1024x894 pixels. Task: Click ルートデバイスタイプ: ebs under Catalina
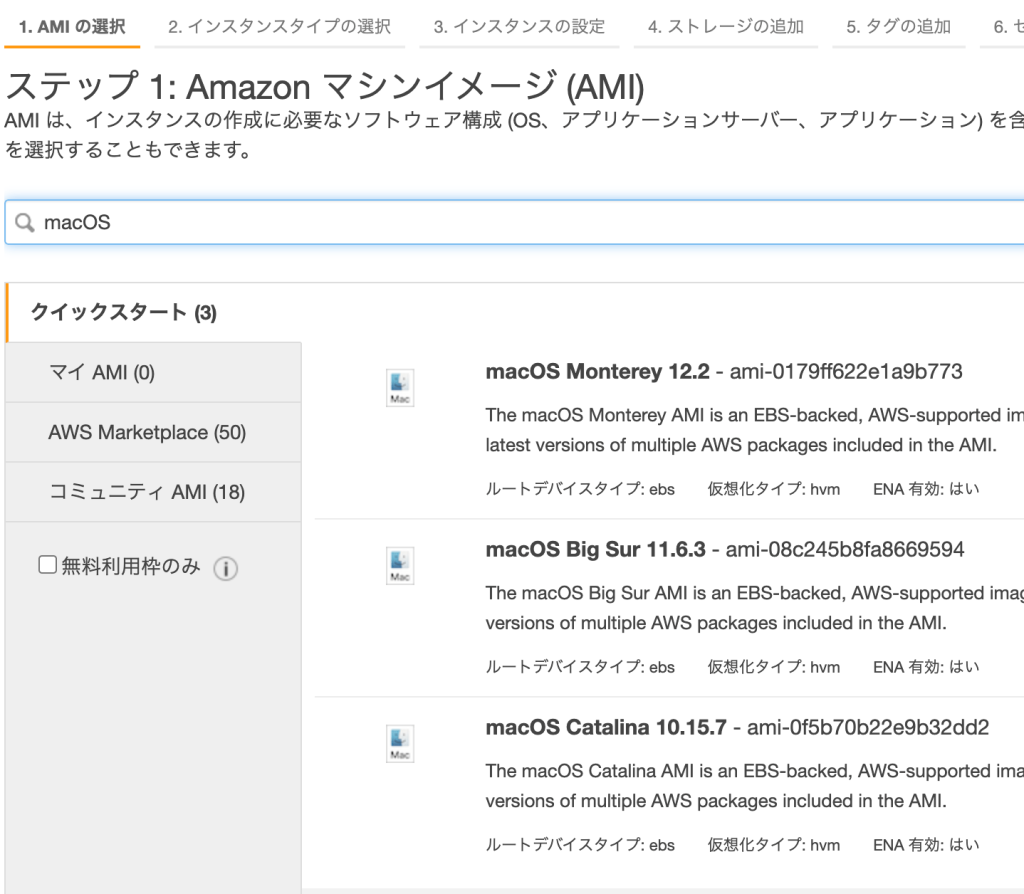click(580, 845)
